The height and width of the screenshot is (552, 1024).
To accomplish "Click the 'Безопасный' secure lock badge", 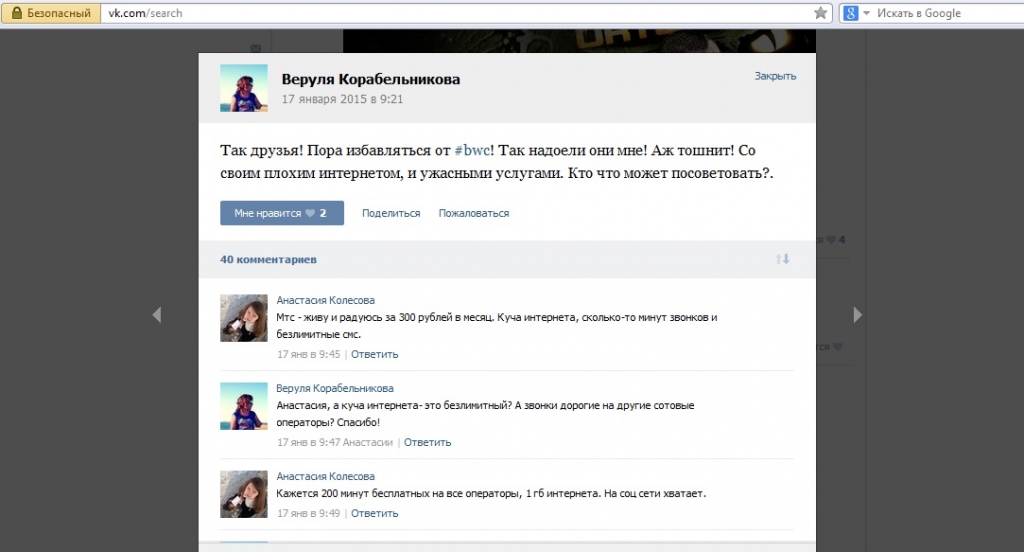I will (52, 13).
